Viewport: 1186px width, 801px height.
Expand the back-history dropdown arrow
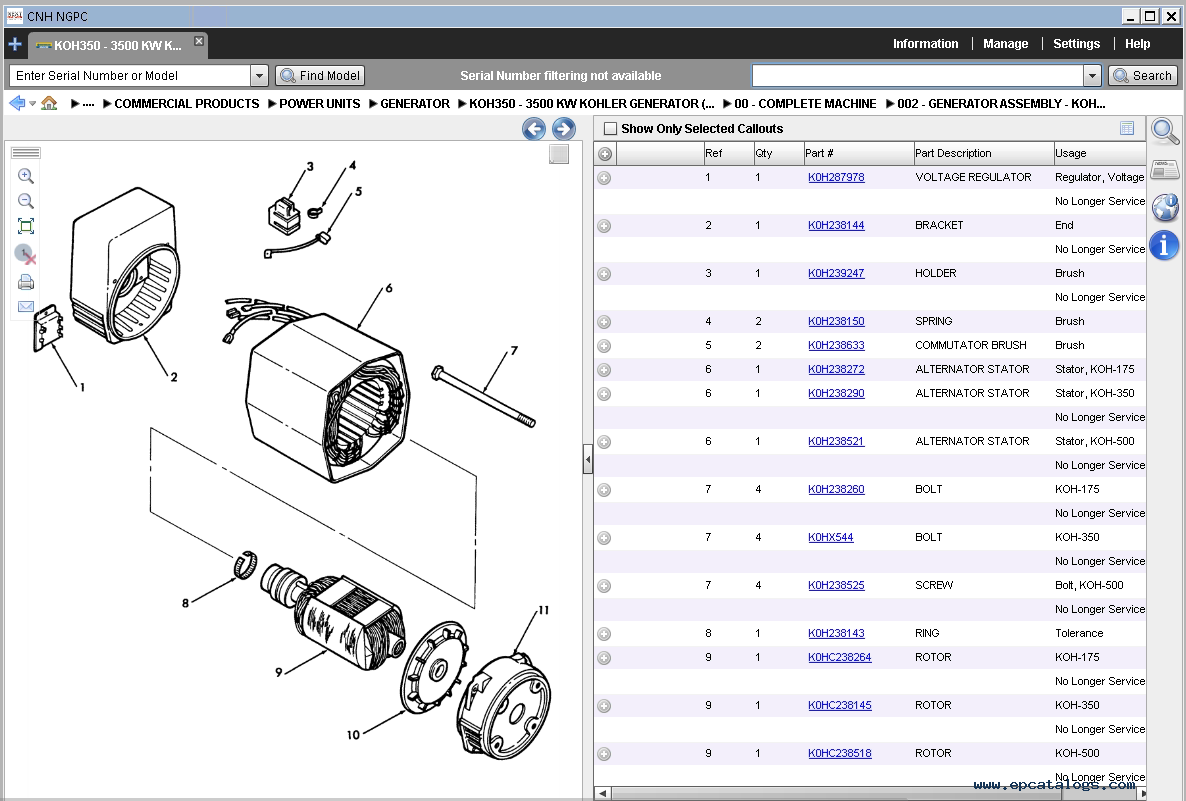[33, 104]
